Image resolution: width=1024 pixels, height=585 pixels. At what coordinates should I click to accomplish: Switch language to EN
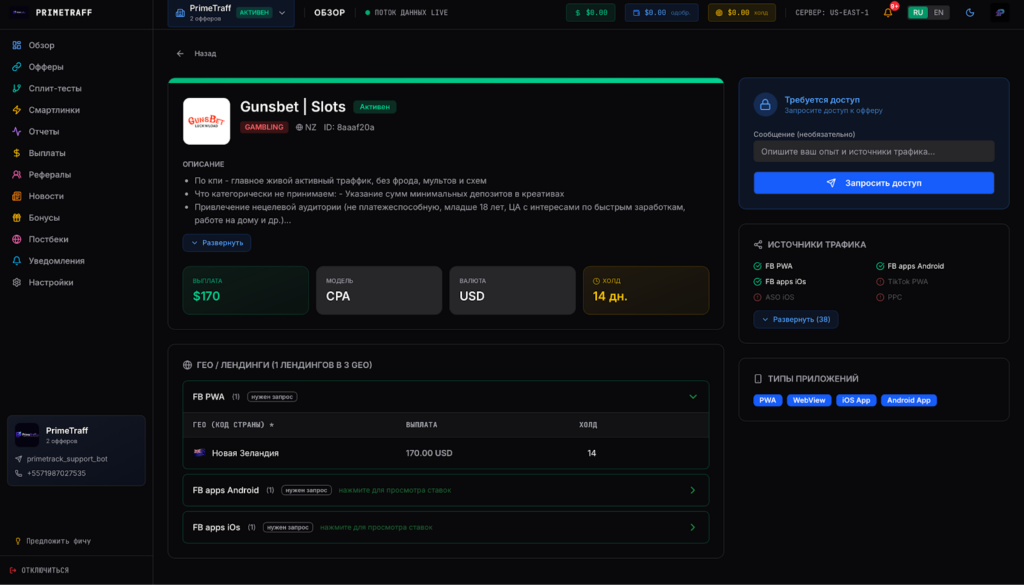click(x=938, y=12)
